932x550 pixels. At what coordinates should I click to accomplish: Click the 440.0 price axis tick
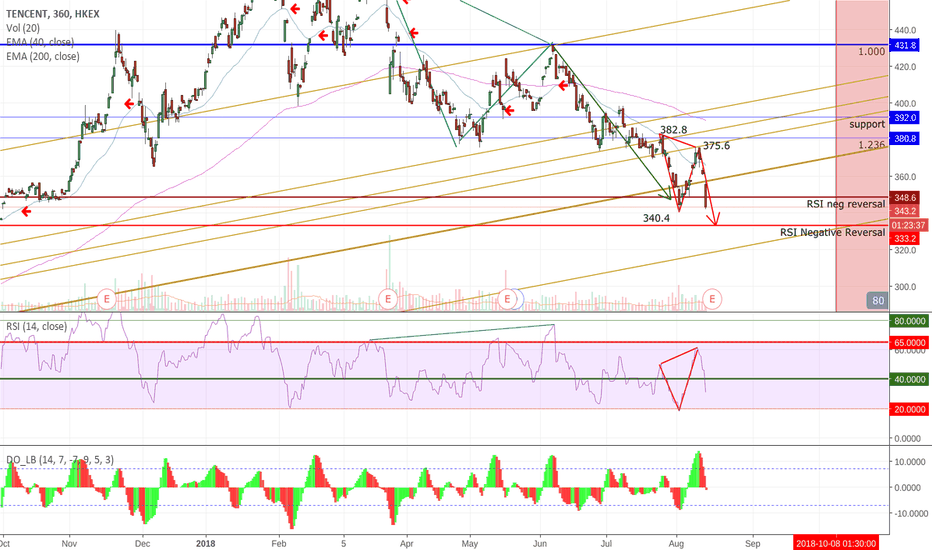[x=905, y=30]
